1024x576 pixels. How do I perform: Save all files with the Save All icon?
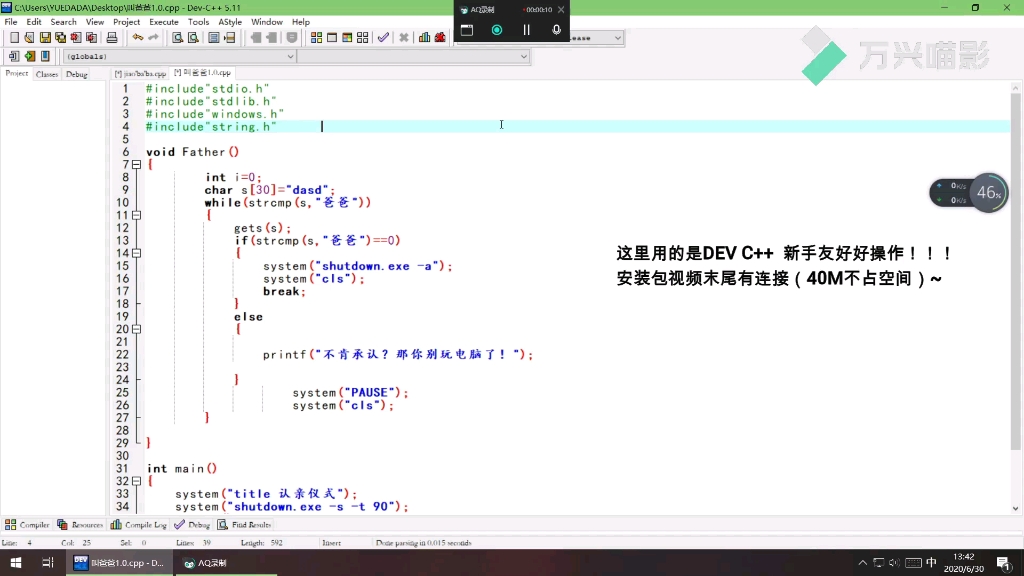point(61,38)
